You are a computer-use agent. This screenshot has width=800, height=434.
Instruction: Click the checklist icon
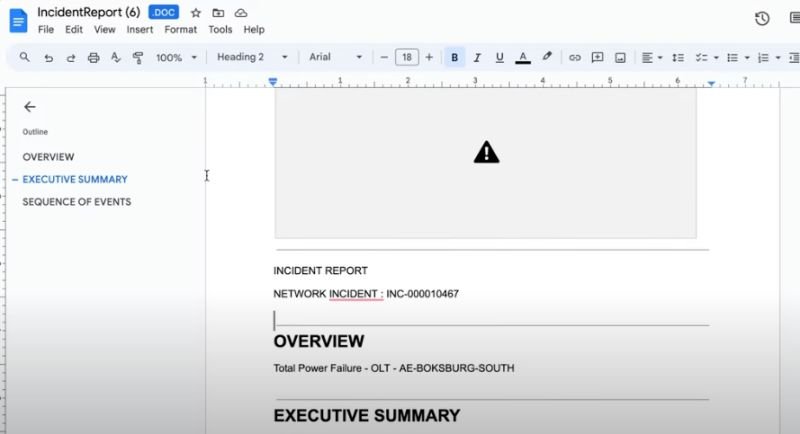(702, 58)
